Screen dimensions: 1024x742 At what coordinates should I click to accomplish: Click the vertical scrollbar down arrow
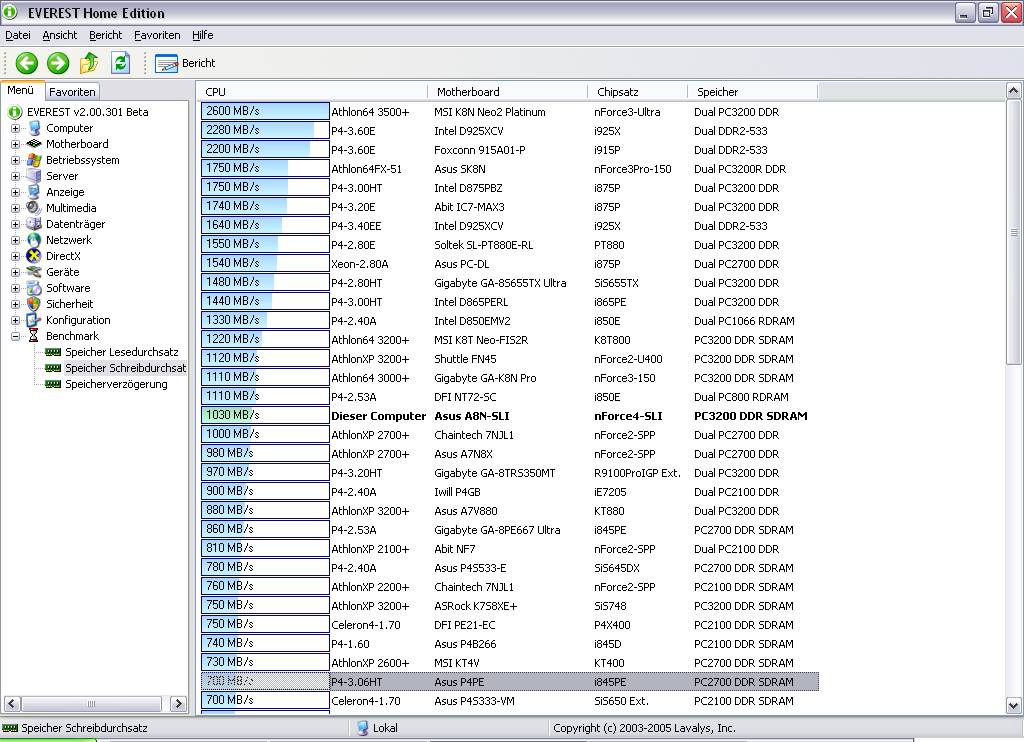pos(1013,705)
